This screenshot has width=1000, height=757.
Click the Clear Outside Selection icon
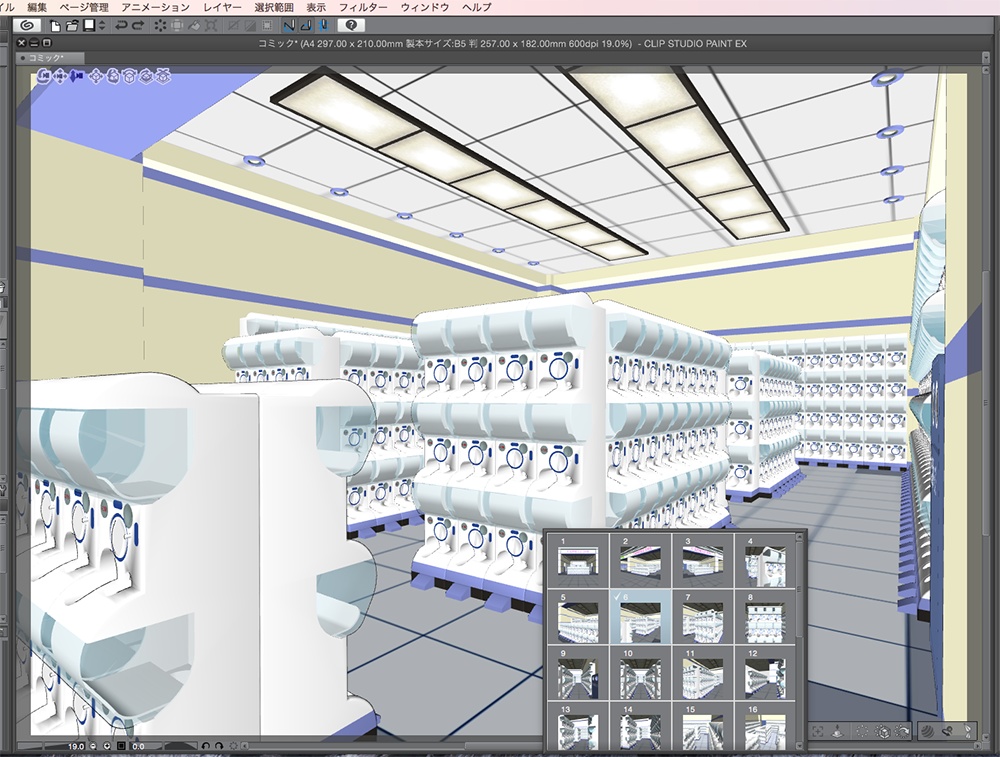pyautogui.click(x=177, y=26)
